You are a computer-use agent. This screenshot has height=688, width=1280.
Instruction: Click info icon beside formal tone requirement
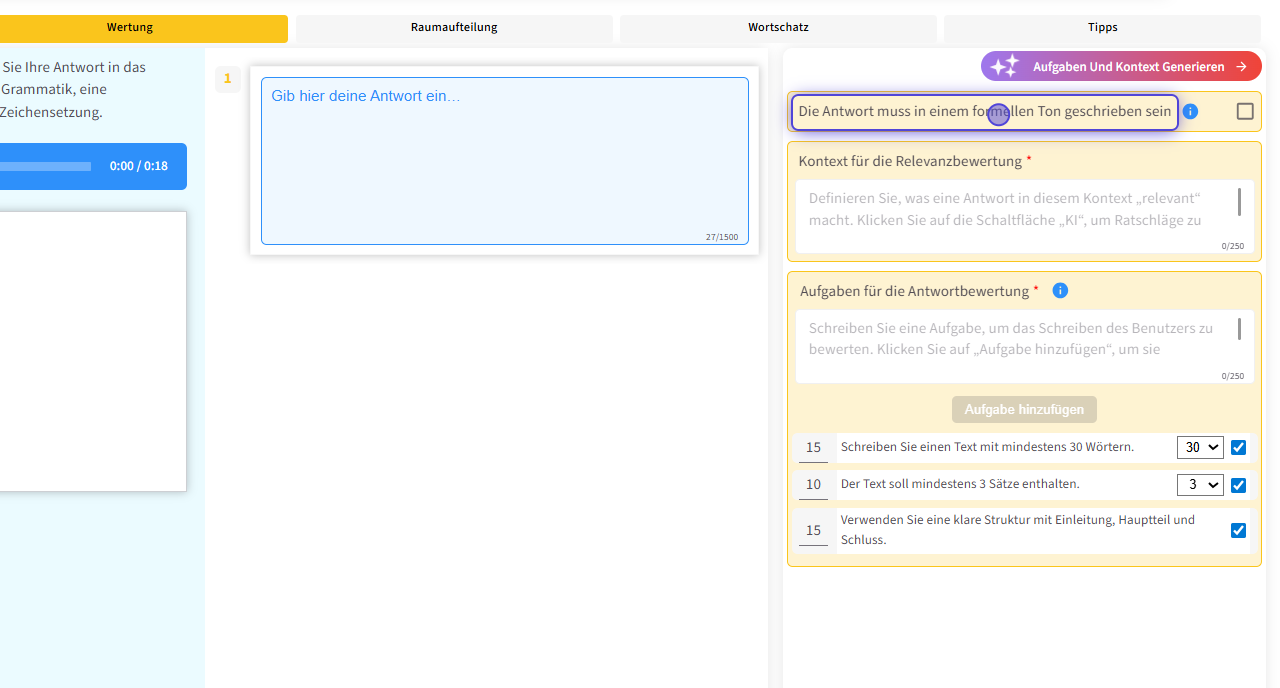1190,112
